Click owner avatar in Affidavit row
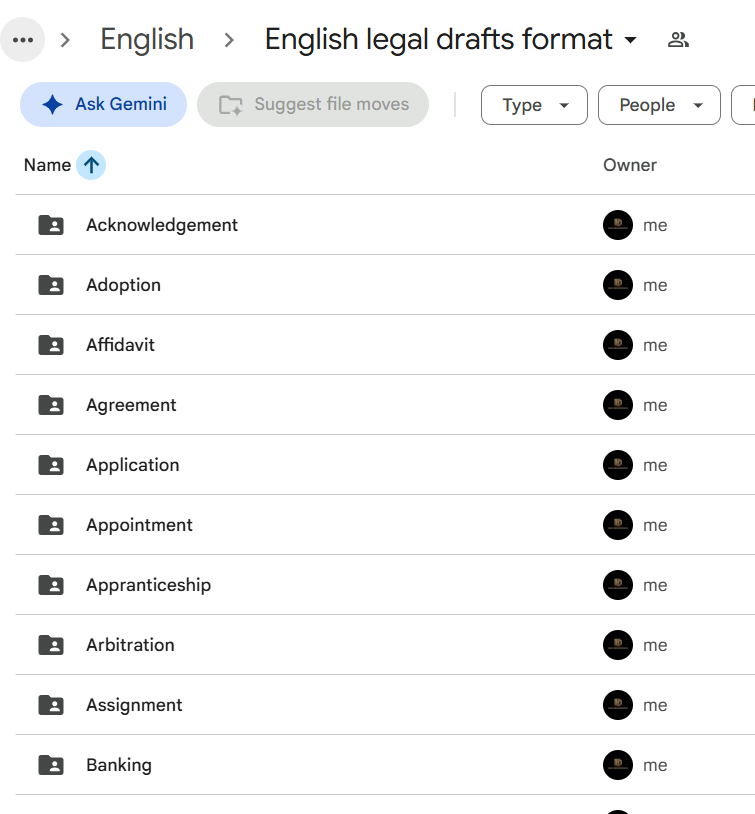This screenshot has height=814, width=755. click(x=618, y=345)
